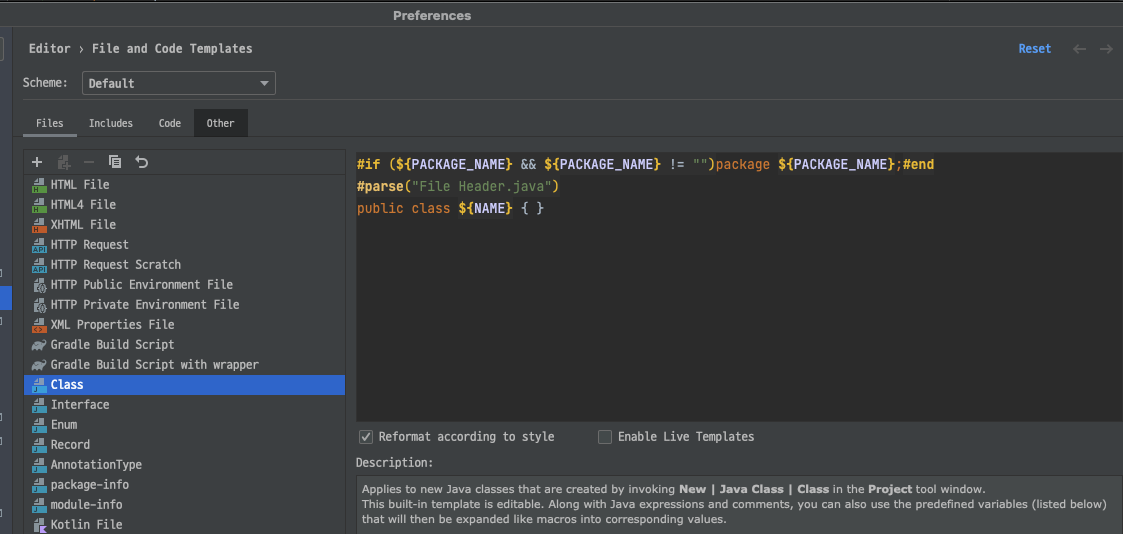Click the Reset link

[x=1035, y=49]
